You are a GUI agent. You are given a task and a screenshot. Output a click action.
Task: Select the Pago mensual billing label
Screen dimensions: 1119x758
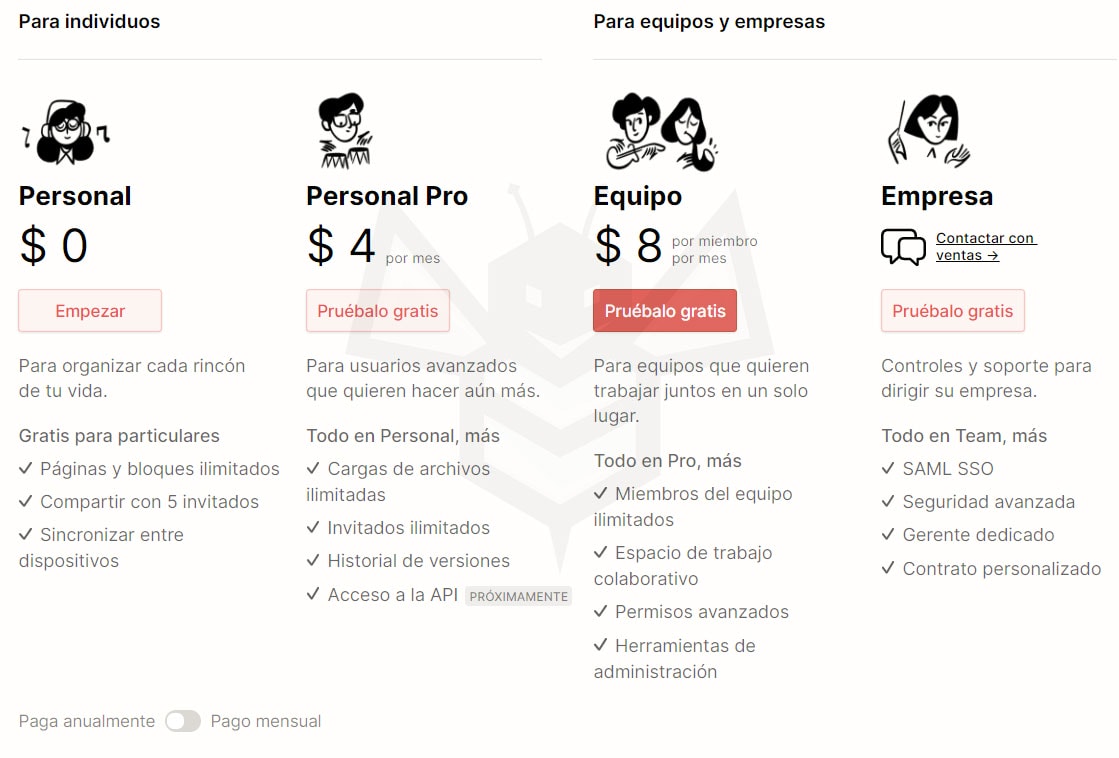pos(266,721)
